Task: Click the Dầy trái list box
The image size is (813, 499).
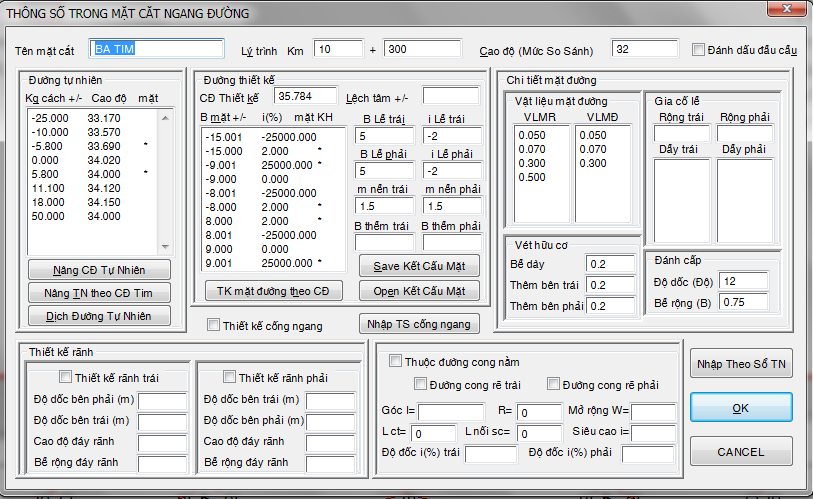Action: coord(682,201)
